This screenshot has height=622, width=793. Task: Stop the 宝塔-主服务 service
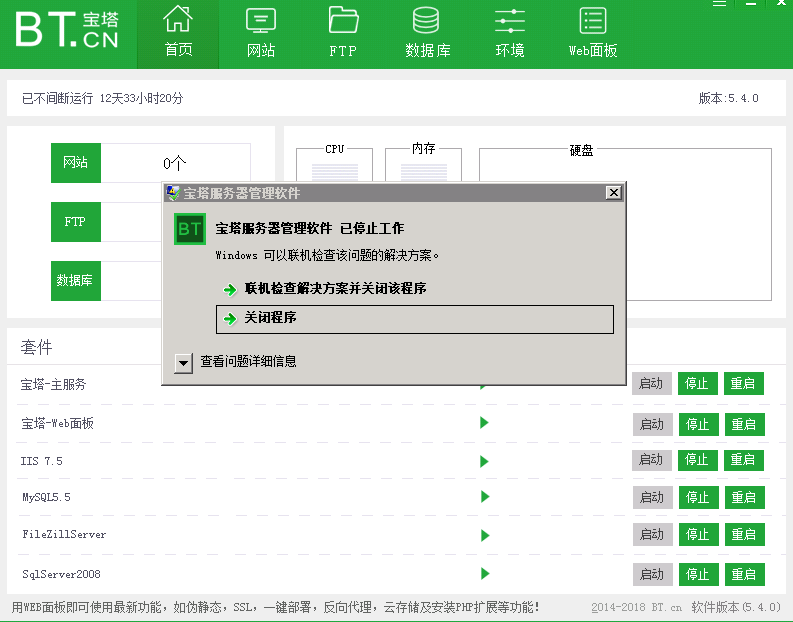(697, 384)
